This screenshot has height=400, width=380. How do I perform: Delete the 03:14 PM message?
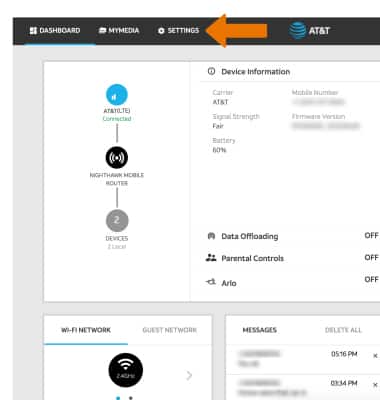point(375,385)
